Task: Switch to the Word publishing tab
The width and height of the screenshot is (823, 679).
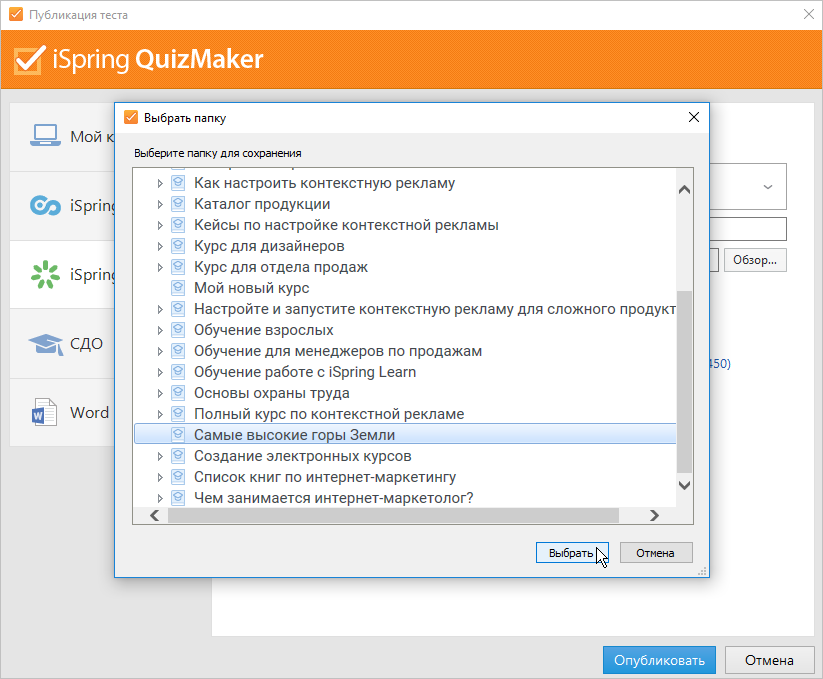Action: click(62, 412)
